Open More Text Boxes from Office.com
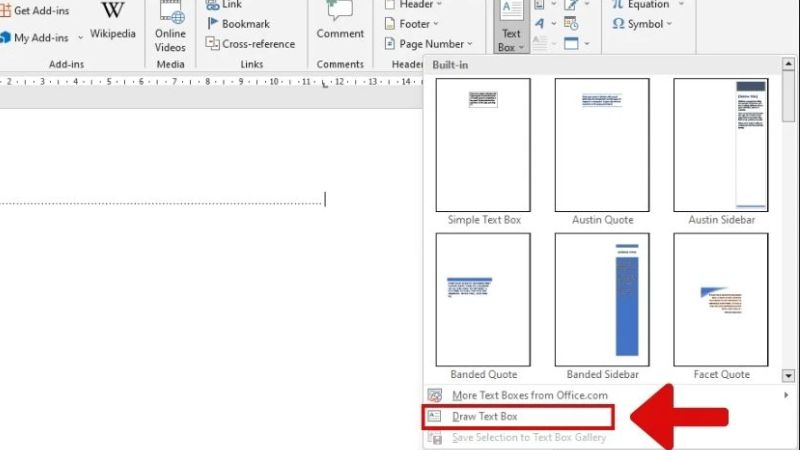This screenshot has height=450, width=800. [529, 395]
